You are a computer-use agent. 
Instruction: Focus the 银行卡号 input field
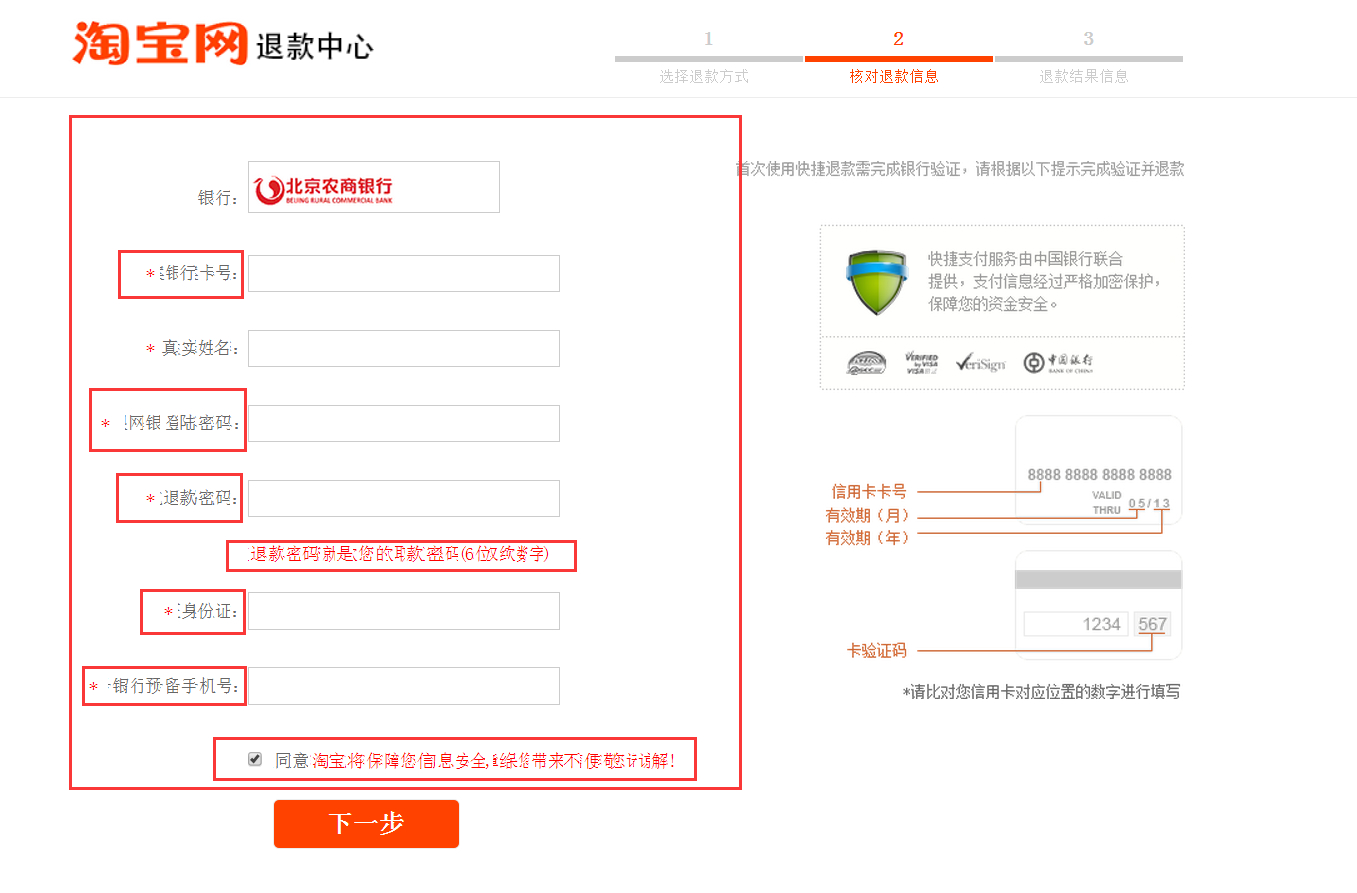(x=403, y=273)
